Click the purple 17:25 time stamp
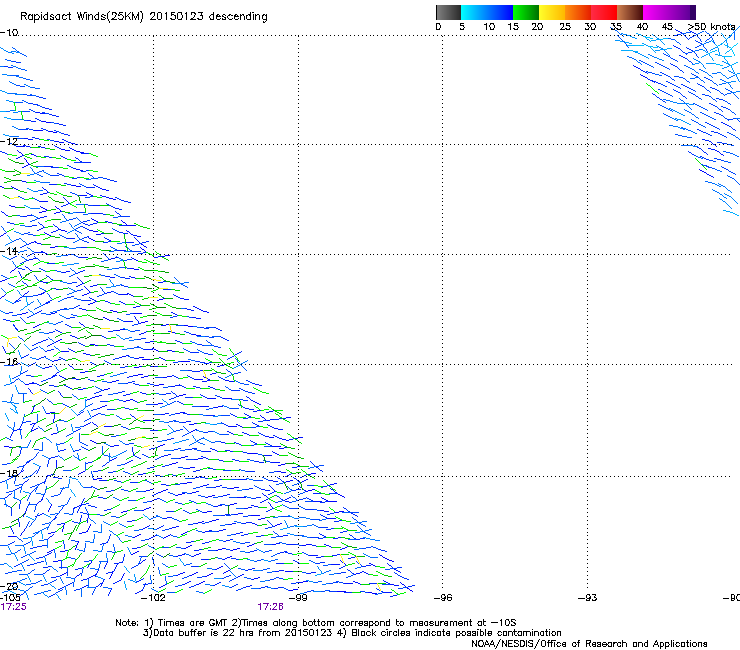Image resolution: width=740 pixels, height=650 pixels. pos(13,607)
